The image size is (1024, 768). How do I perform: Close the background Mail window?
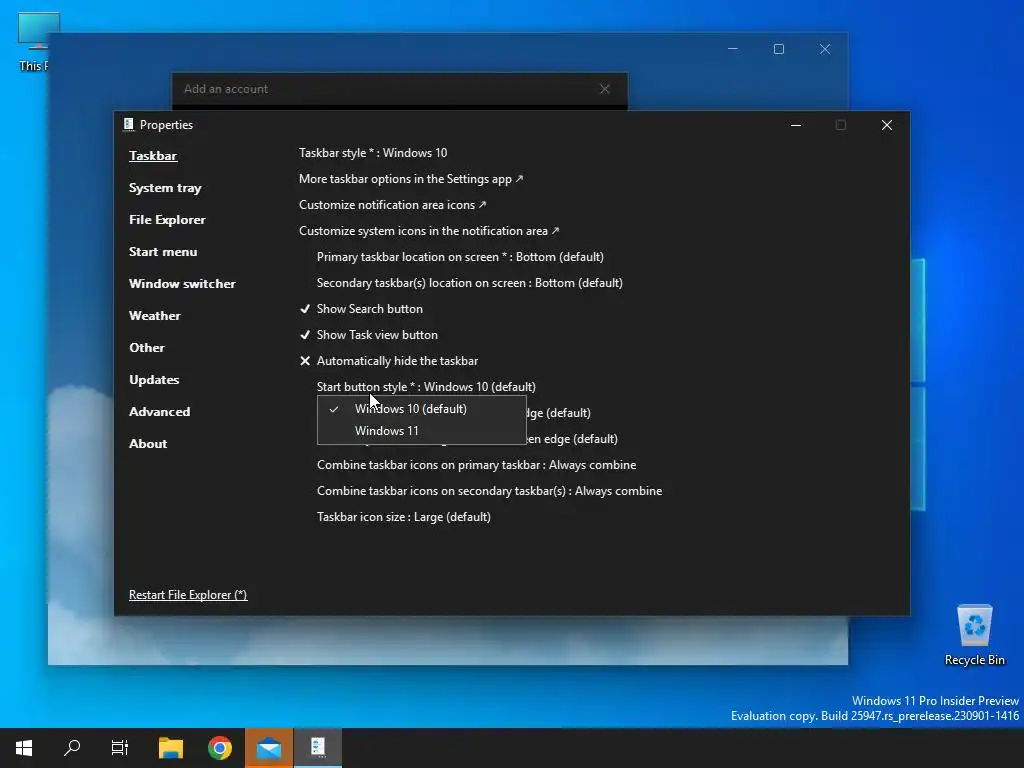click(825, 49)
